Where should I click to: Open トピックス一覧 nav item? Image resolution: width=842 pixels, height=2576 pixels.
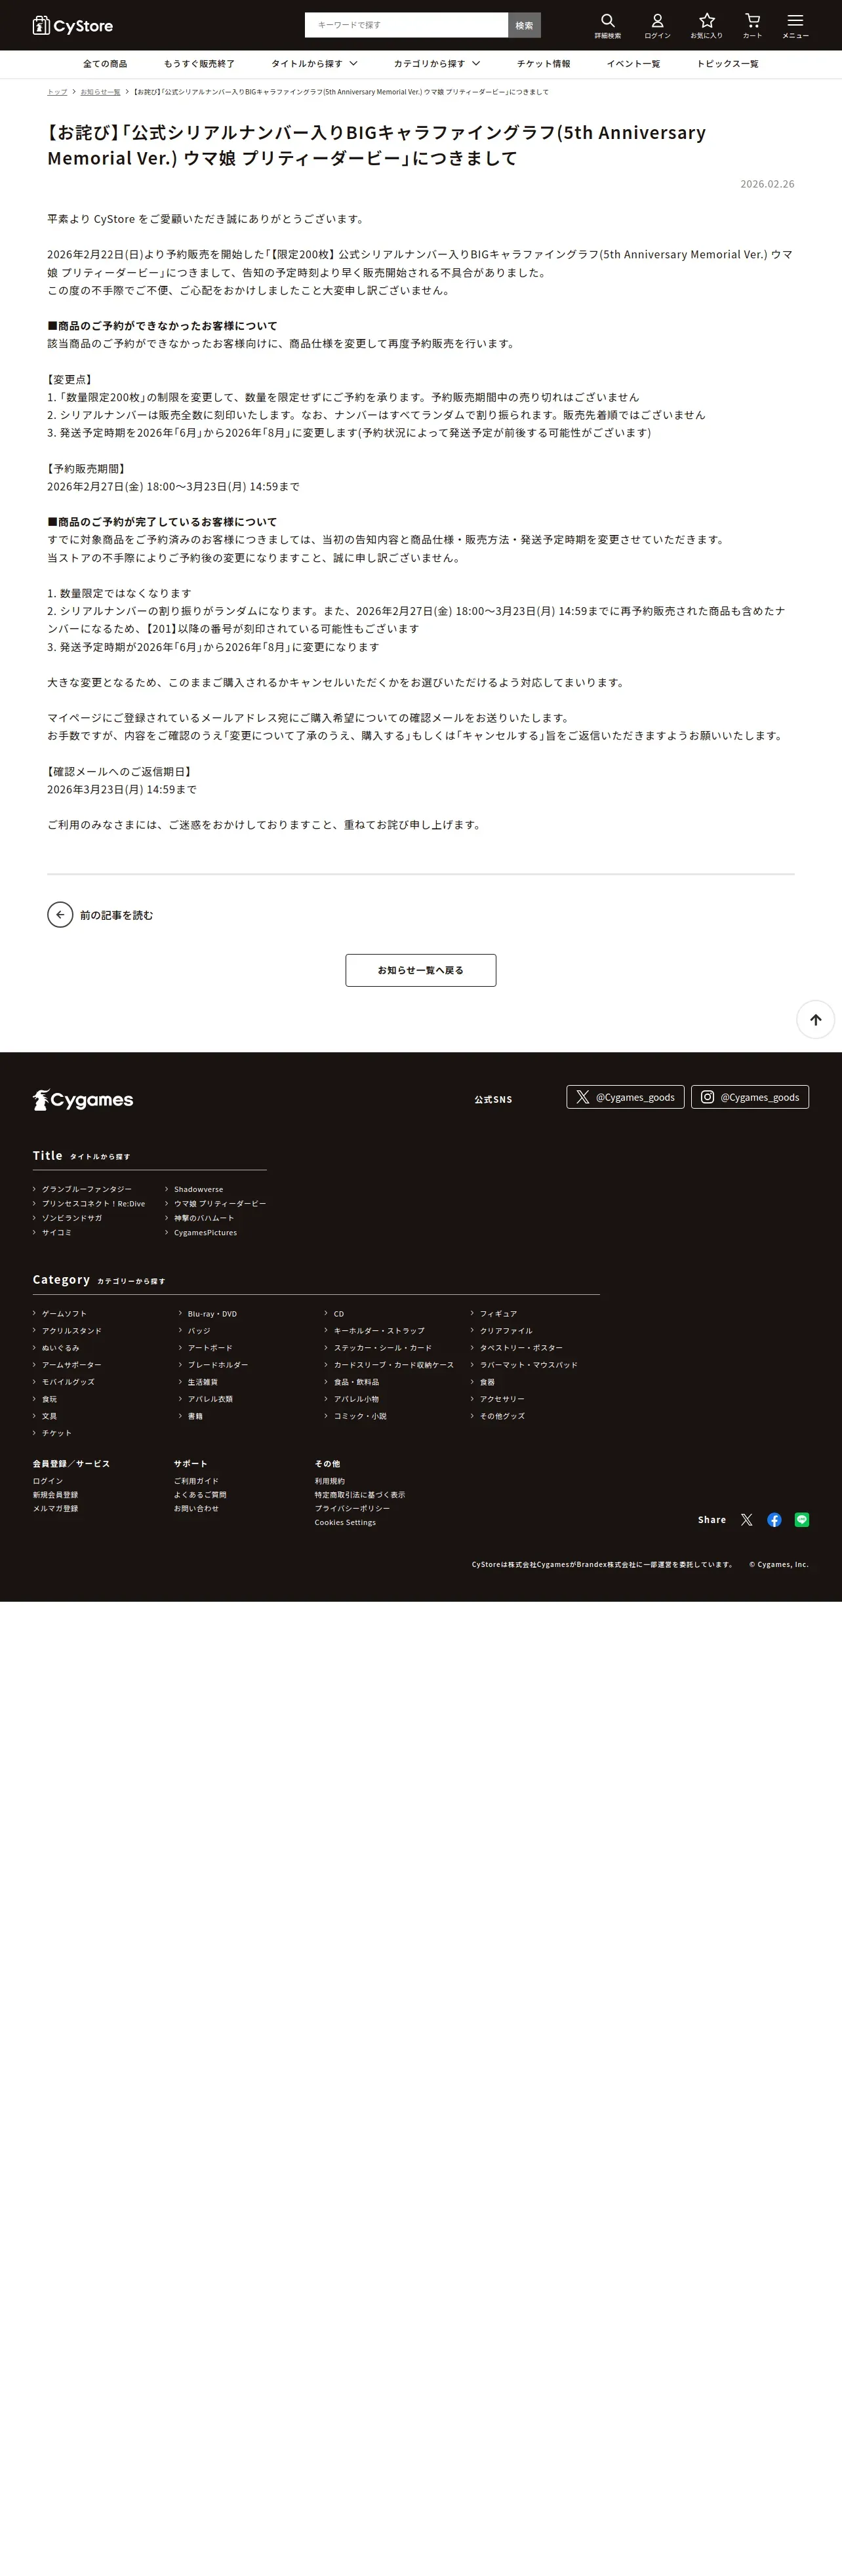(727, 64)
